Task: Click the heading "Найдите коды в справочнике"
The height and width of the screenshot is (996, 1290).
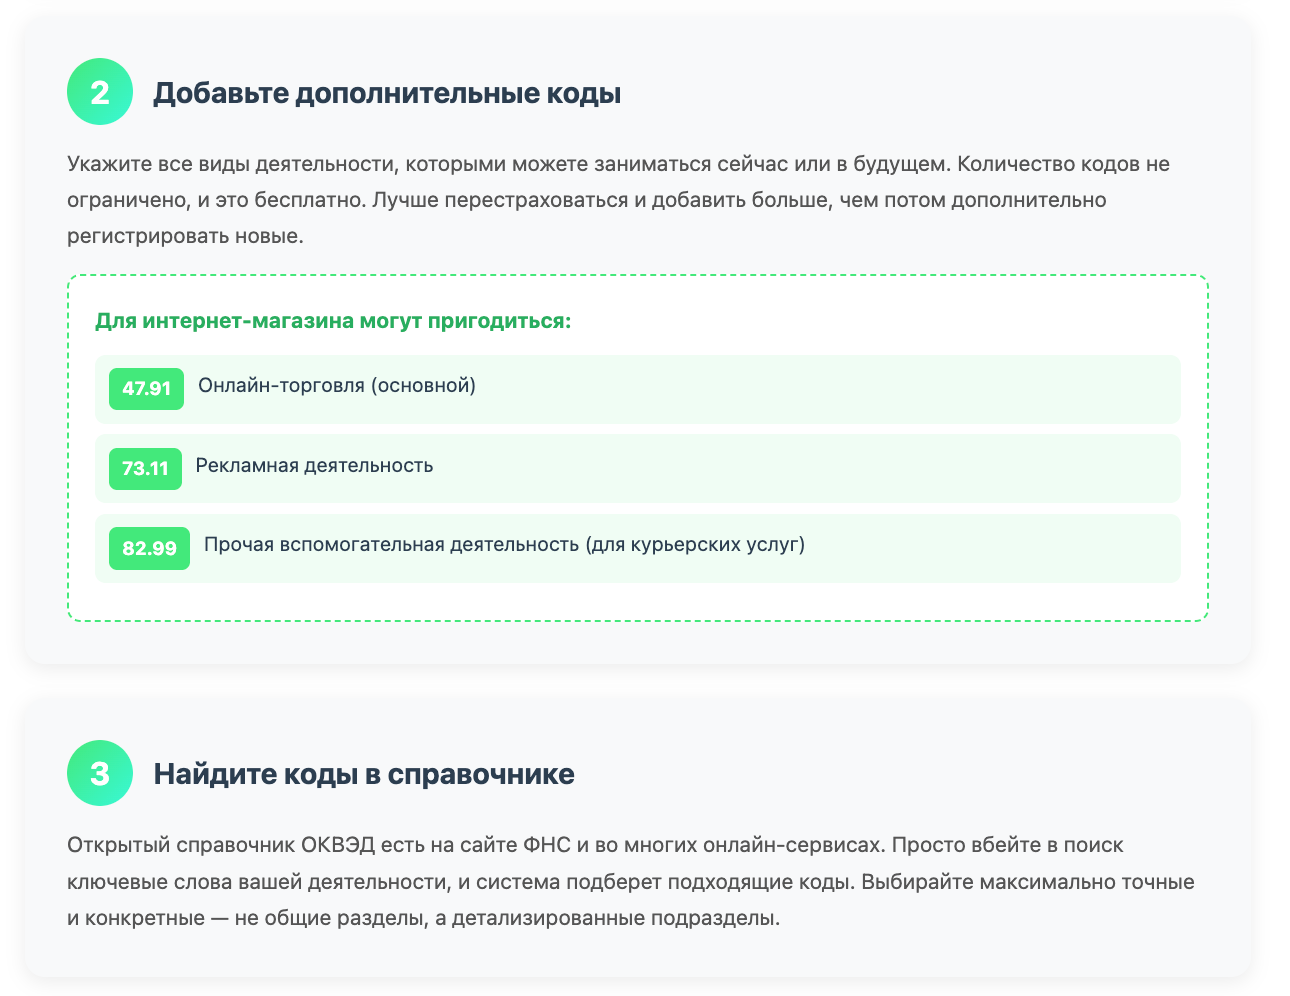Action: point(364,774)
